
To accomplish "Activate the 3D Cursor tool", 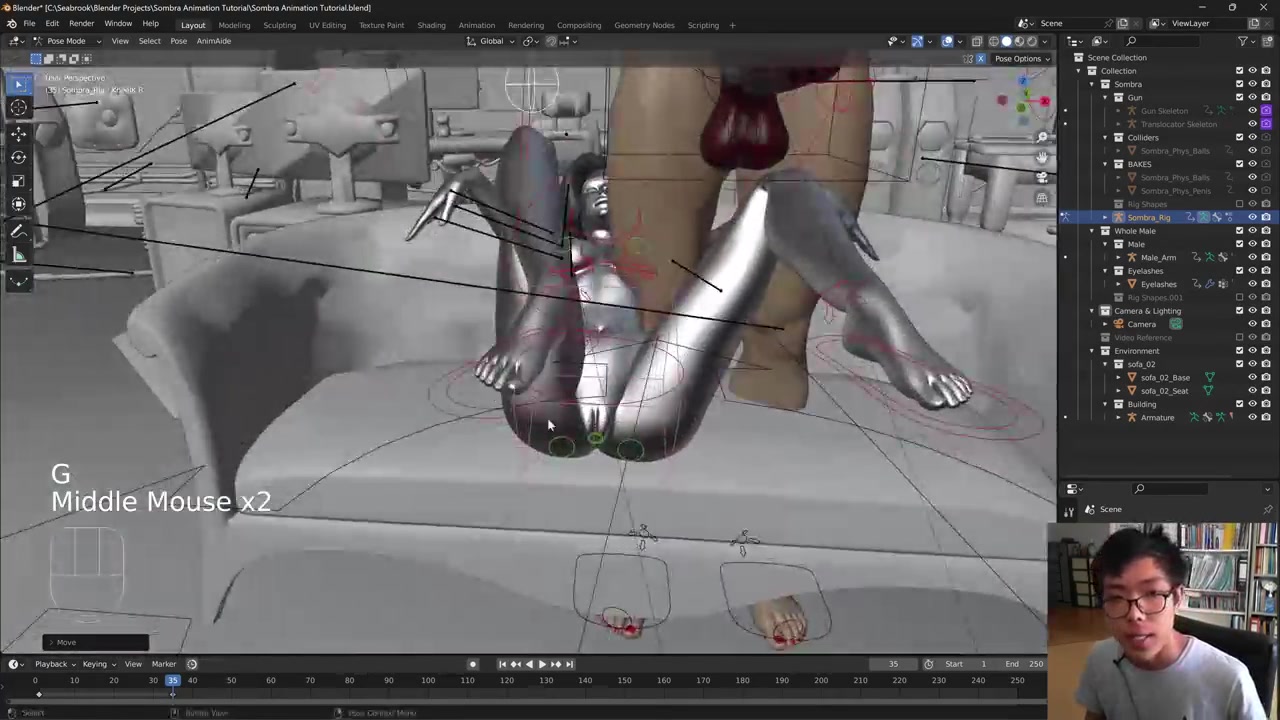I will click(x=18, y=108).
